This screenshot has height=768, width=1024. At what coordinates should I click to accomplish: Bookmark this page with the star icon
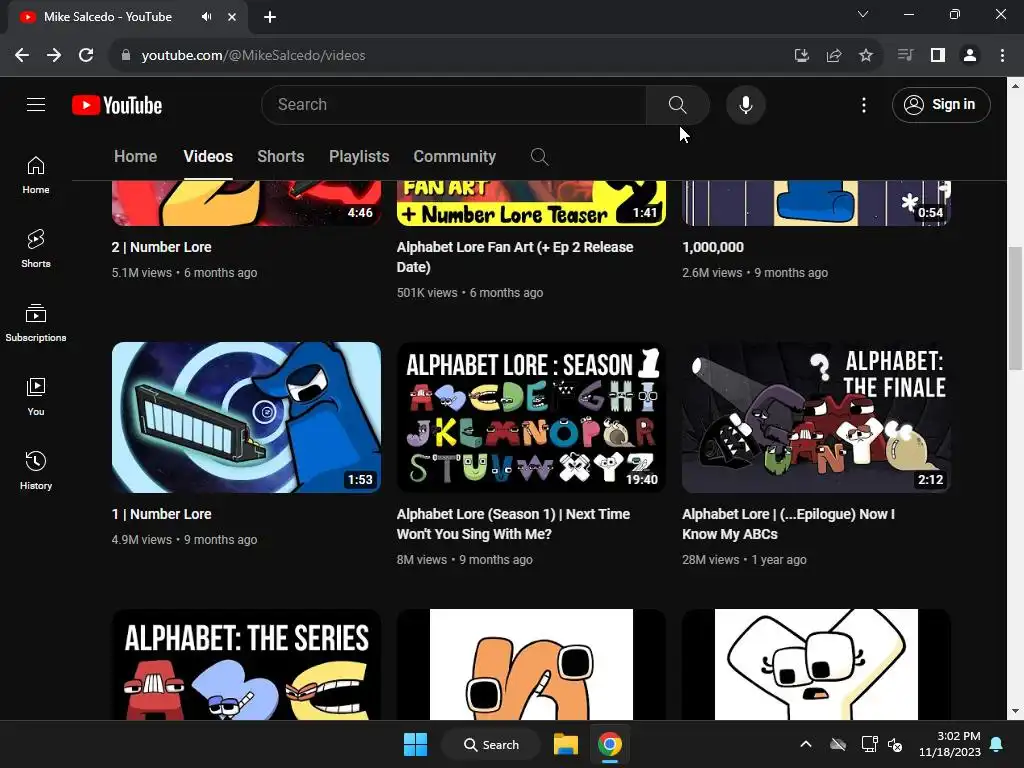click(x=866, y=56)
